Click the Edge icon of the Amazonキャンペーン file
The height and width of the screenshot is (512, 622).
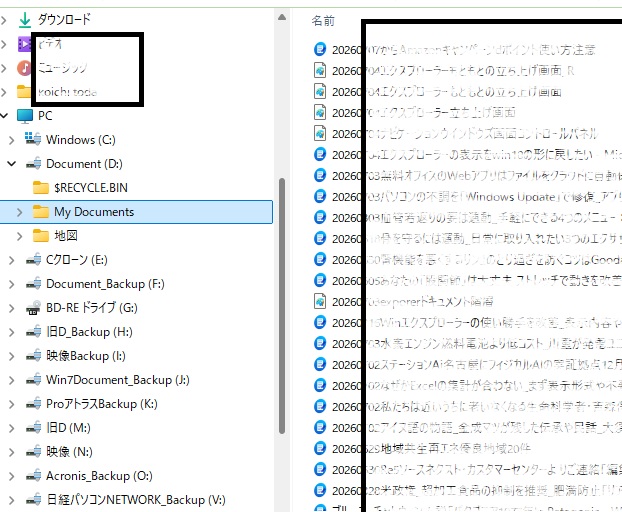tap(320, 49)
